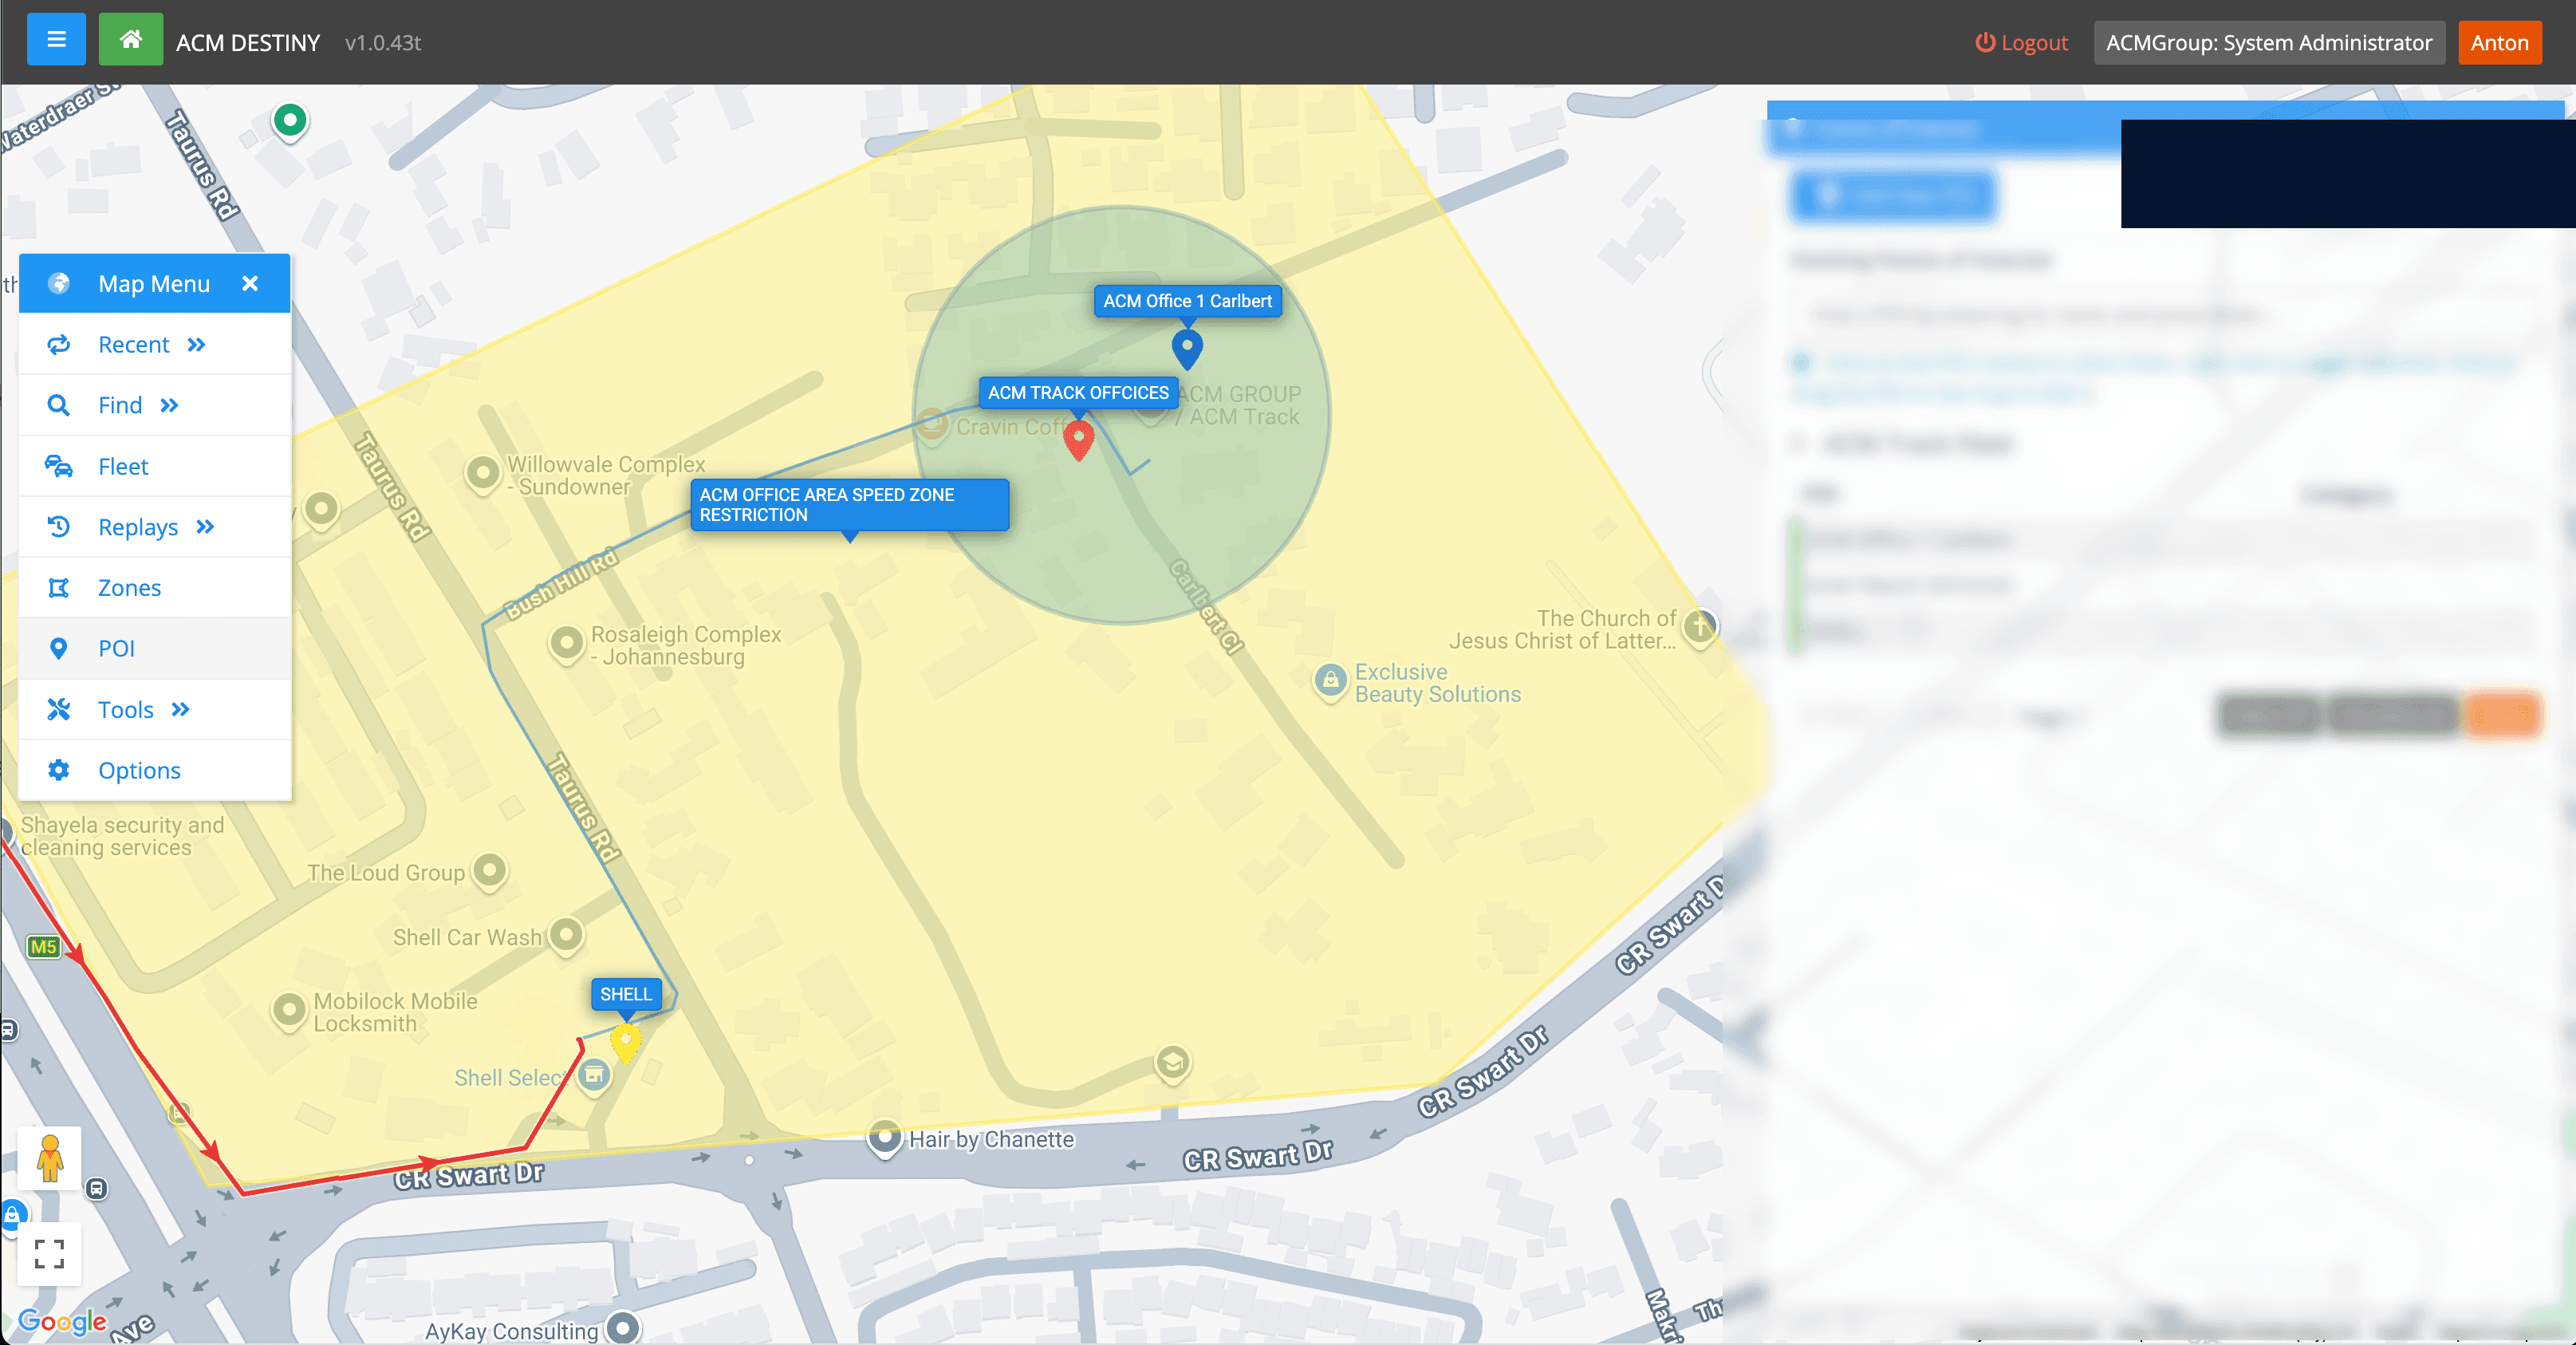Open Street View pegman control
Image resolution: width=2576 pixels, height=1345 pixels.
coord(49,1160)
